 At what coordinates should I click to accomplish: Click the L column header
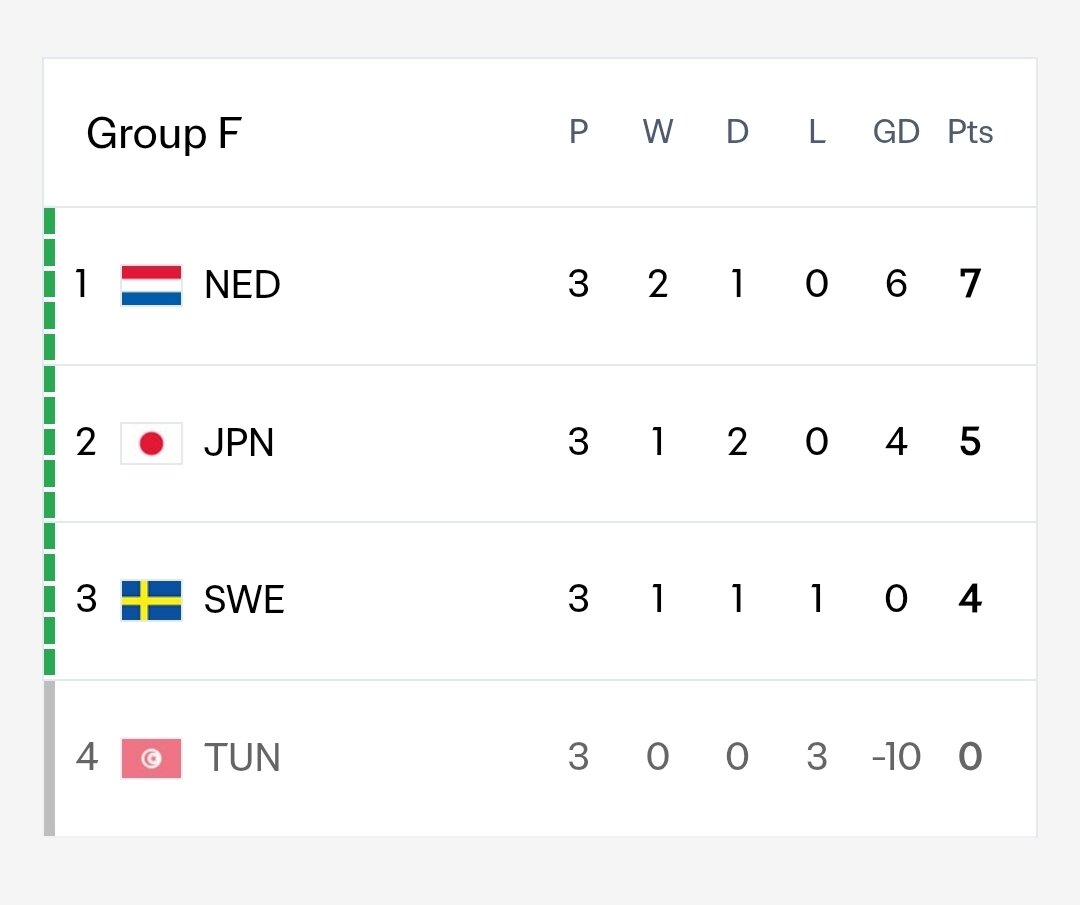(x=817, y=132)
